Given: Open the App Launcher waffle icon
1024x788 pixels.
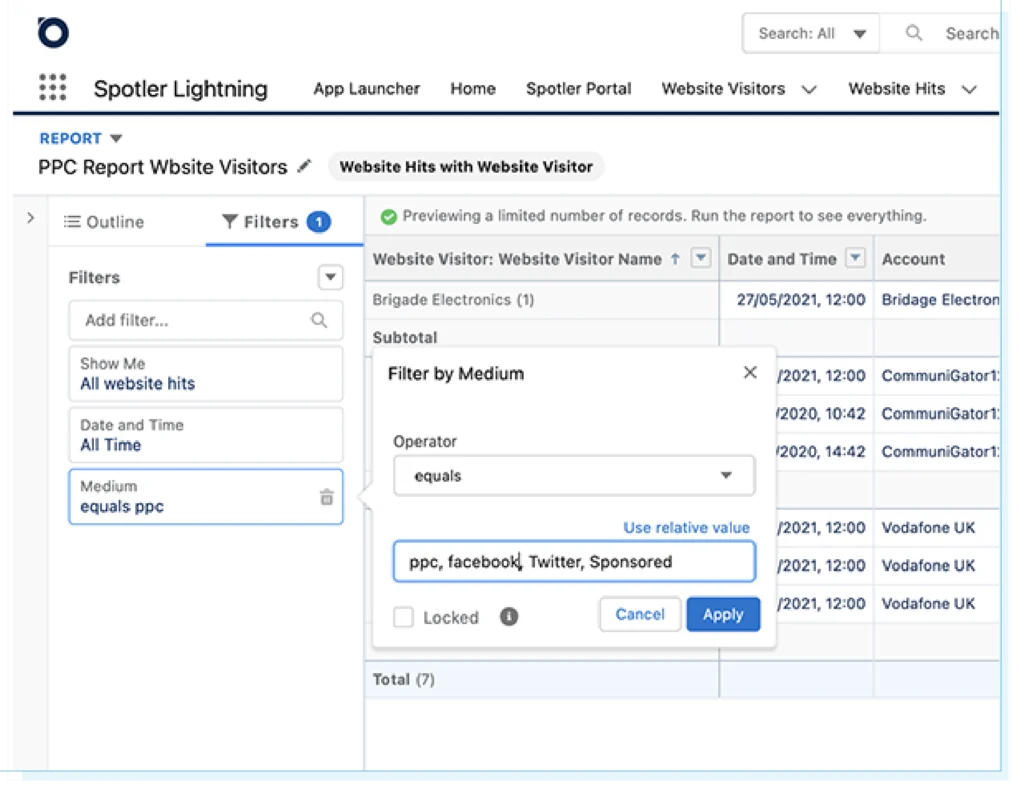Looking at the screenshot, I should click(52, 88).
